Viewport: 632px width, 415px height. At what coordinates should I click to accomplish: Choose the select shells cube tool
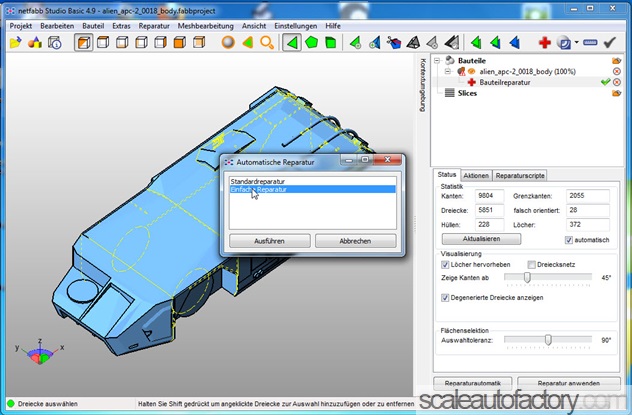(331, 42)
